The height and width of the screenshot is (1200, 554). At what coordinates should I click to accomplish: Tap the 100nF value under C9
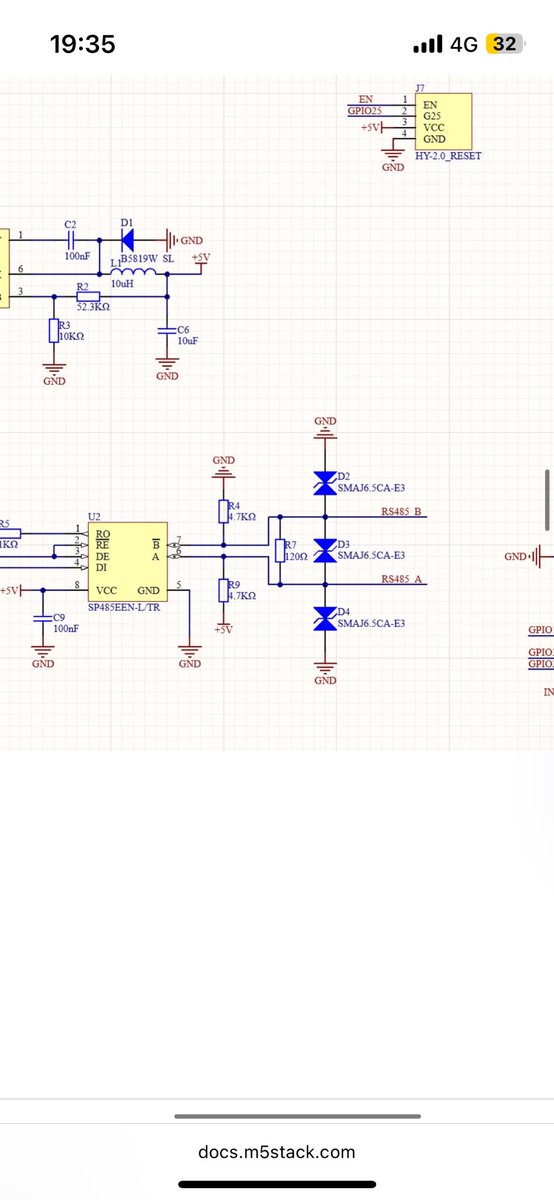66,628
